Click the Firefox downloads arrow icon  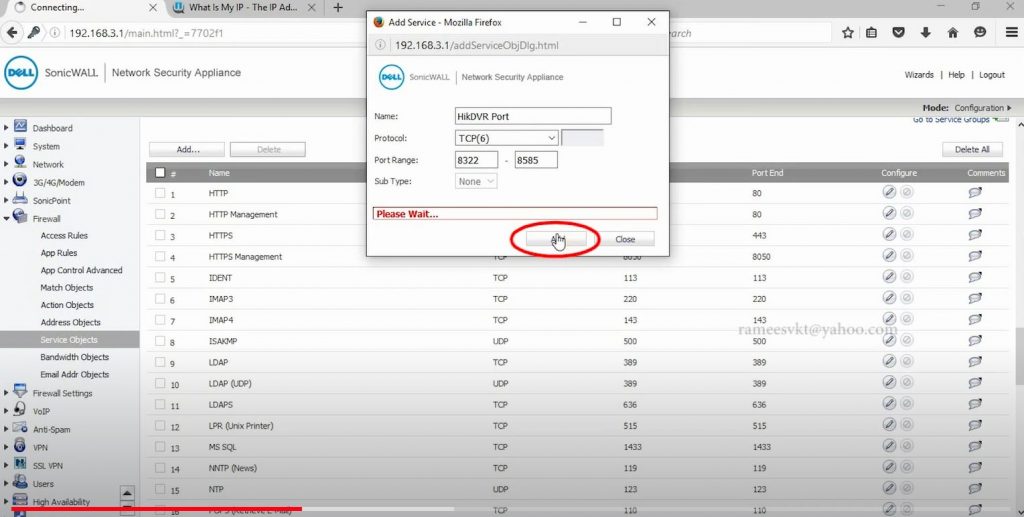pos(925,33)
